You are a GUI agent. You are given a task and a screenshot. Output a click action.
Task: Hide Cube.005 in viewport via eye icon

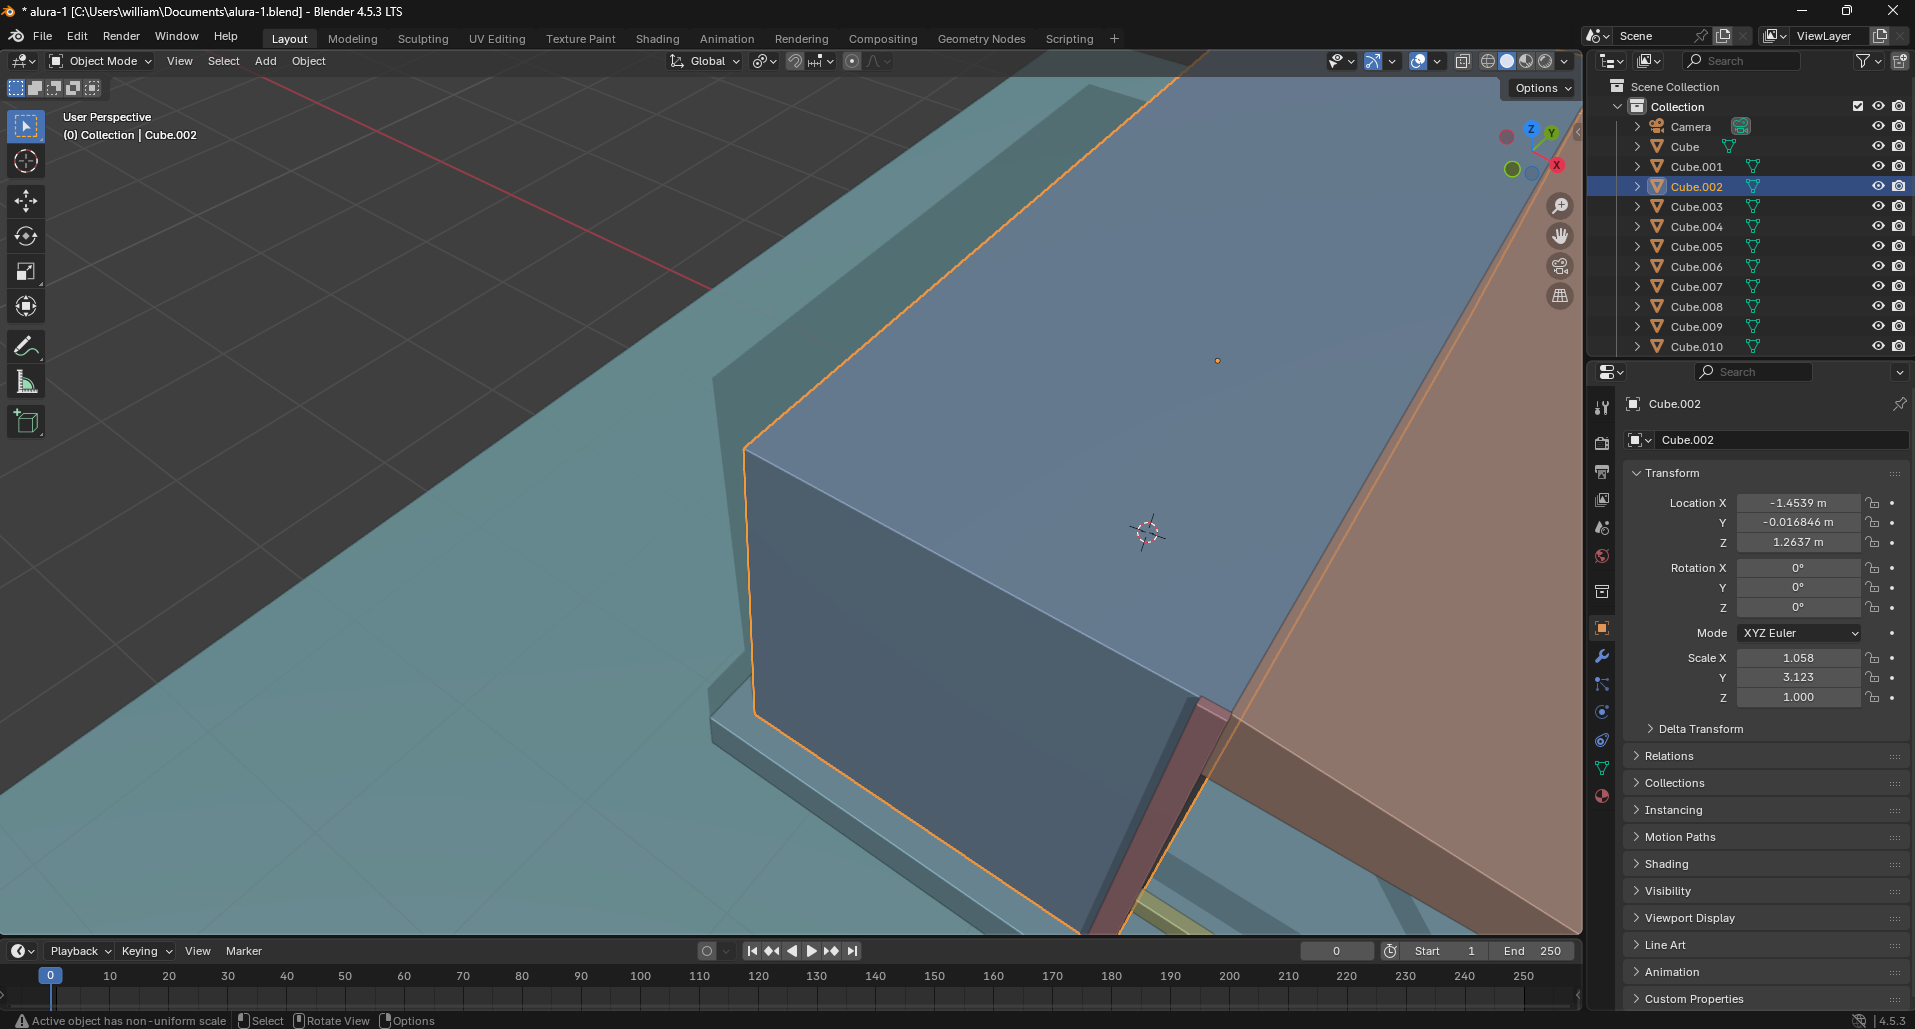[x=1878, y=246]
